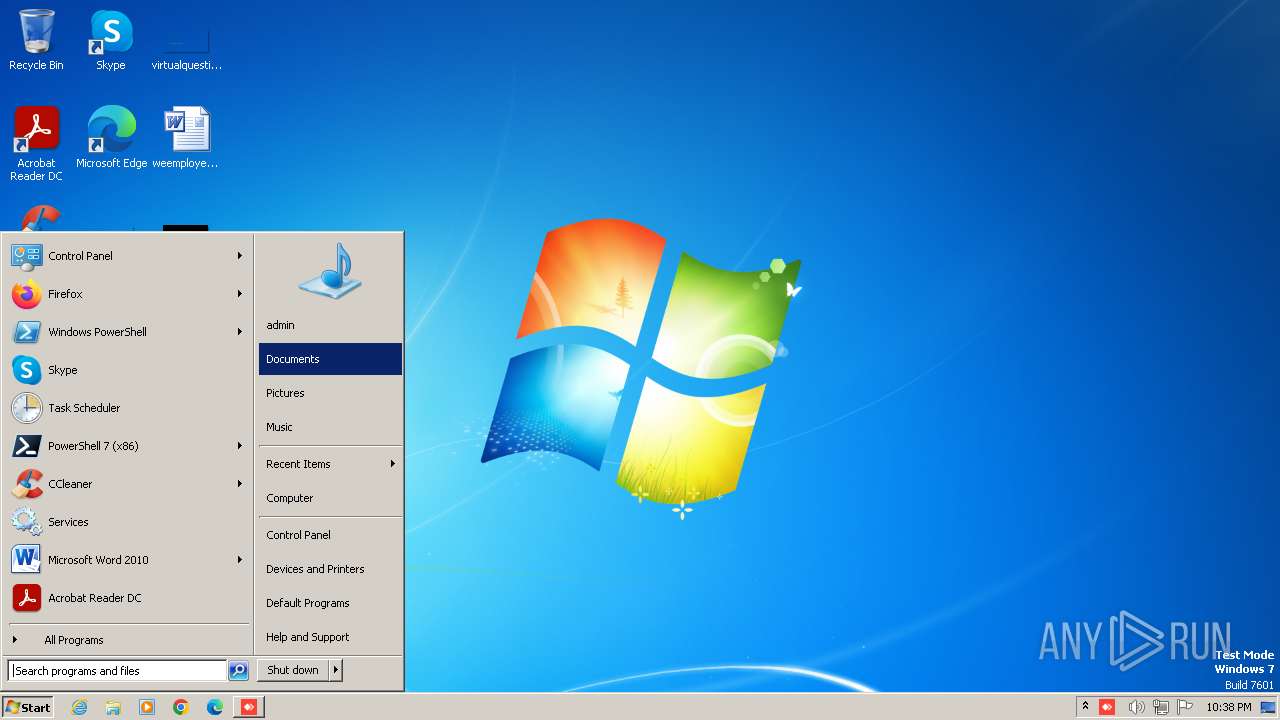This screenshot has width=1280, height=720.
Task: Open Firefox from the Start menu icon
Action: [27, 294]
